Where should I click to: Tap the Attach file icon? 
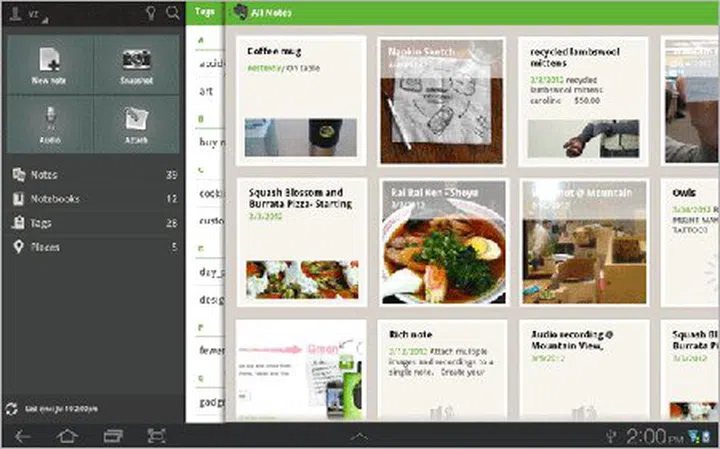click(x=136, y=125)
